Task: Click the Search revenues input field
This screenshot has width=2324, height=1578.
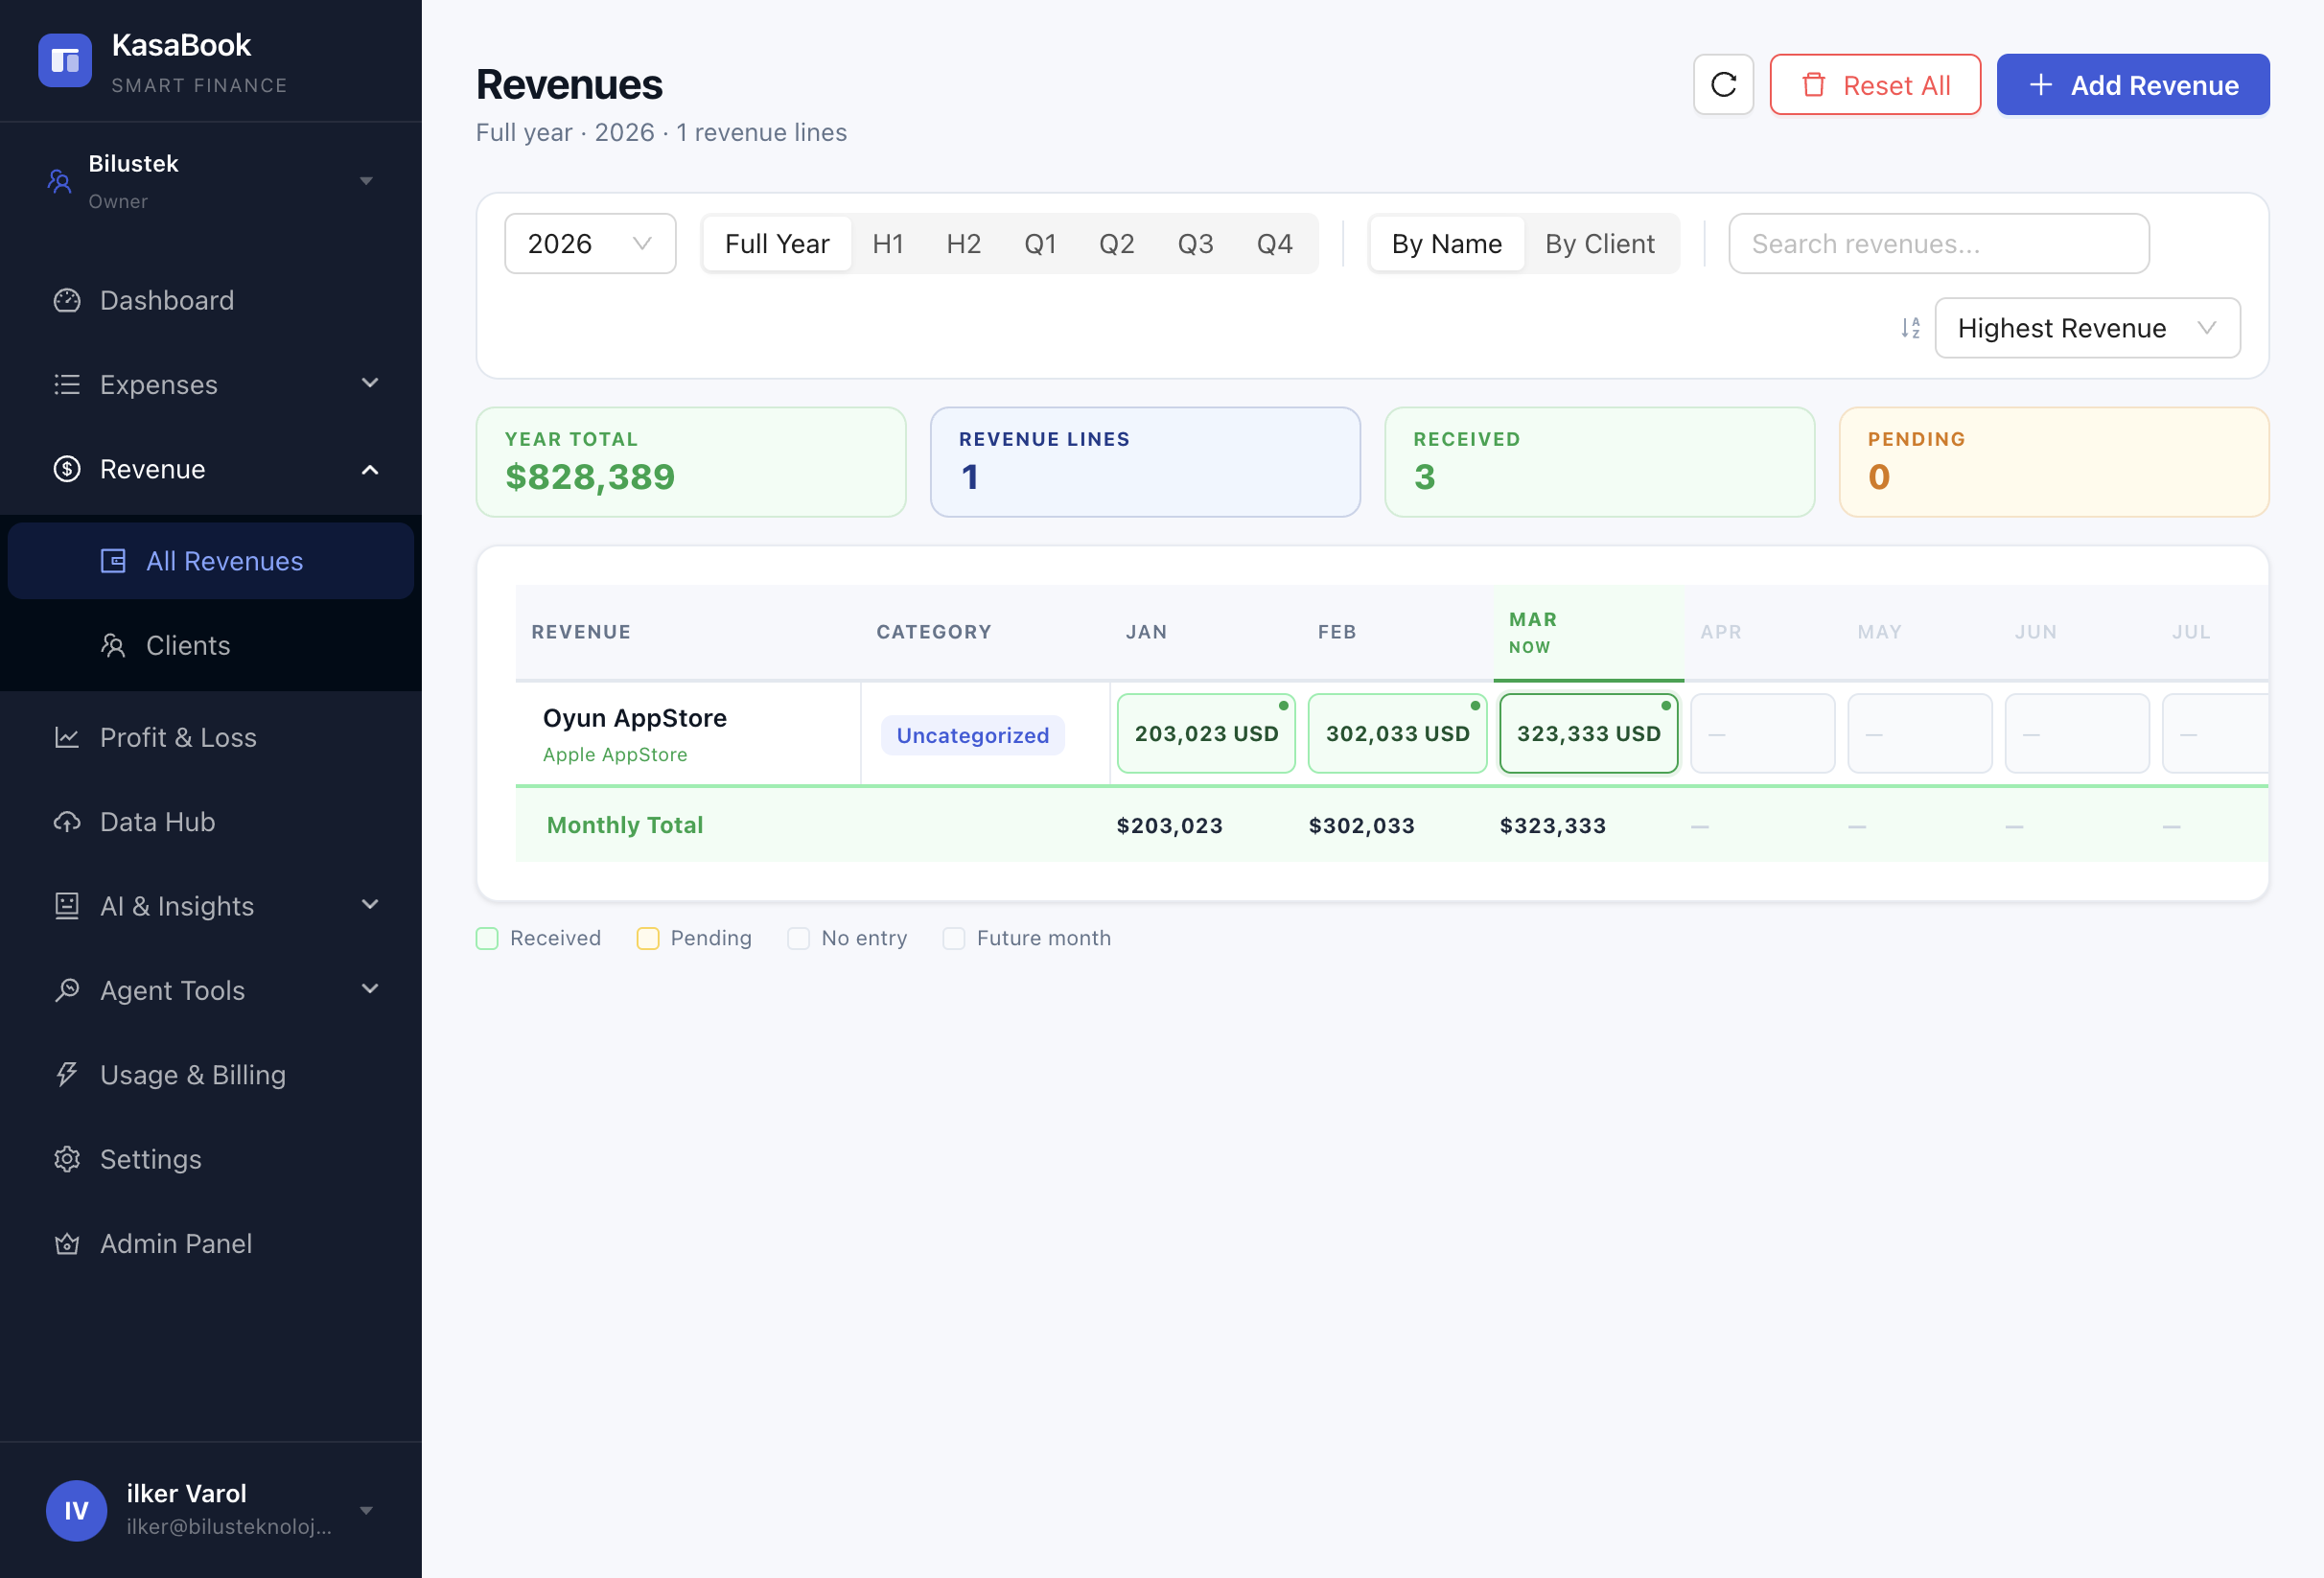Action: [1938, 244]
